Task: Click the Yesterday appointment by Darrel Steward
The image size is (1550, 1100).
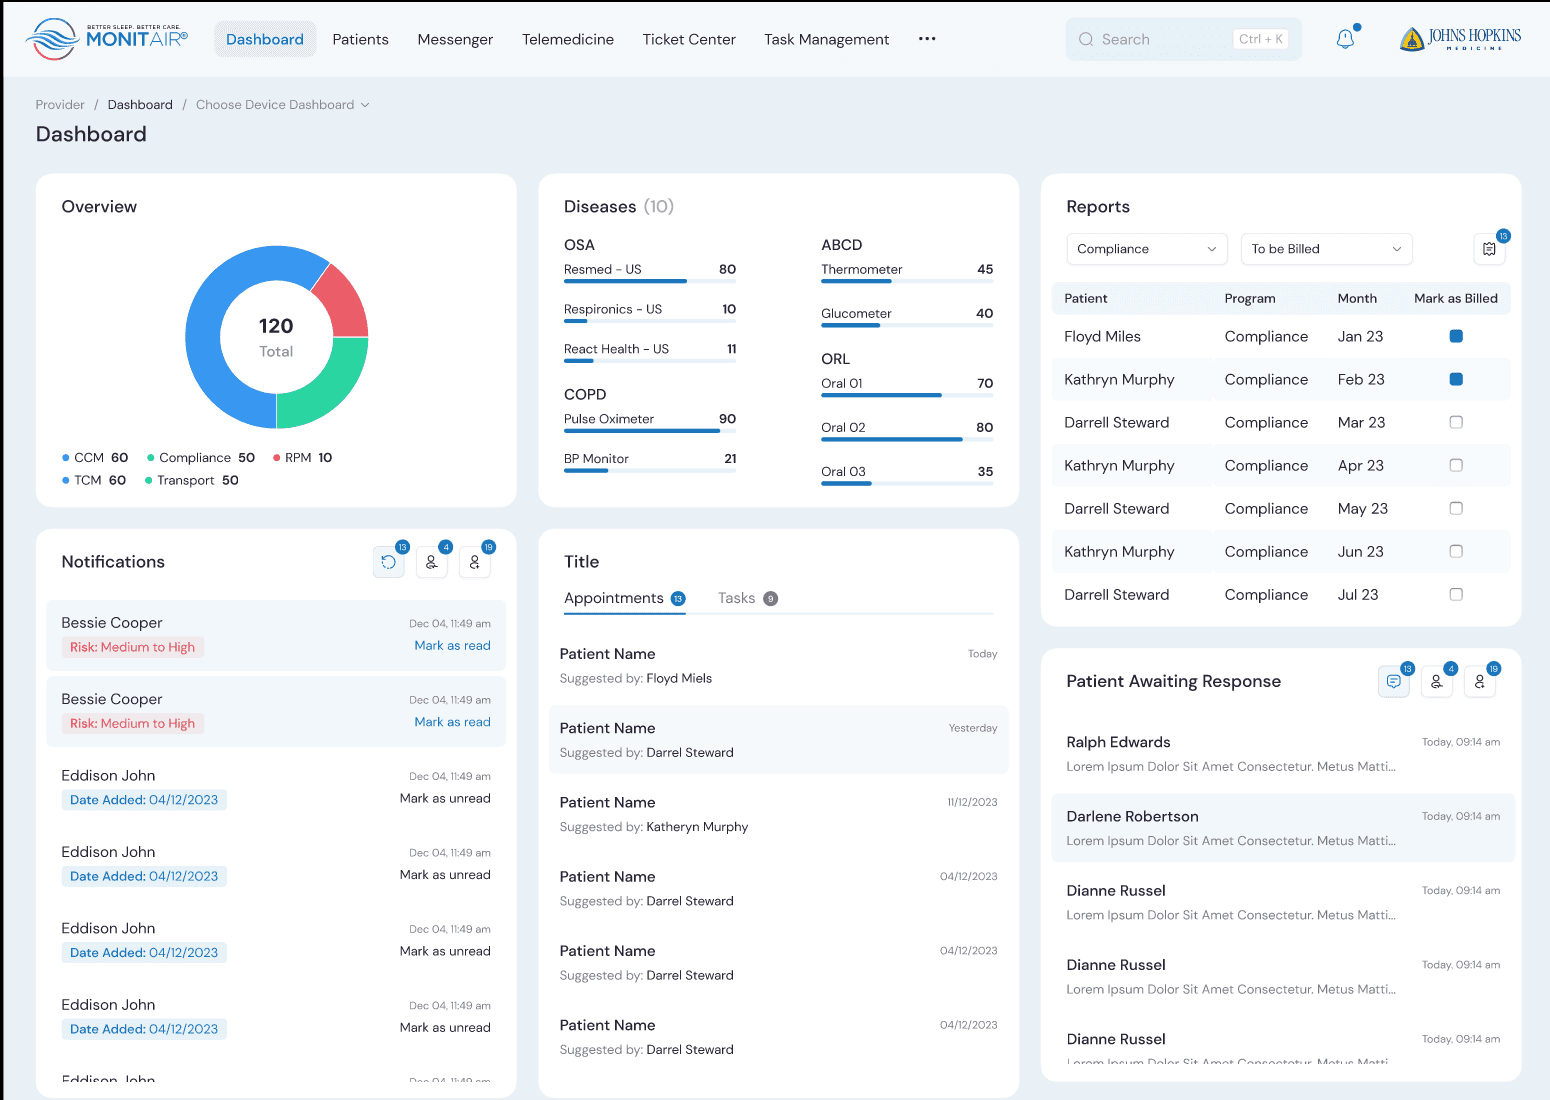Action: 778,740
